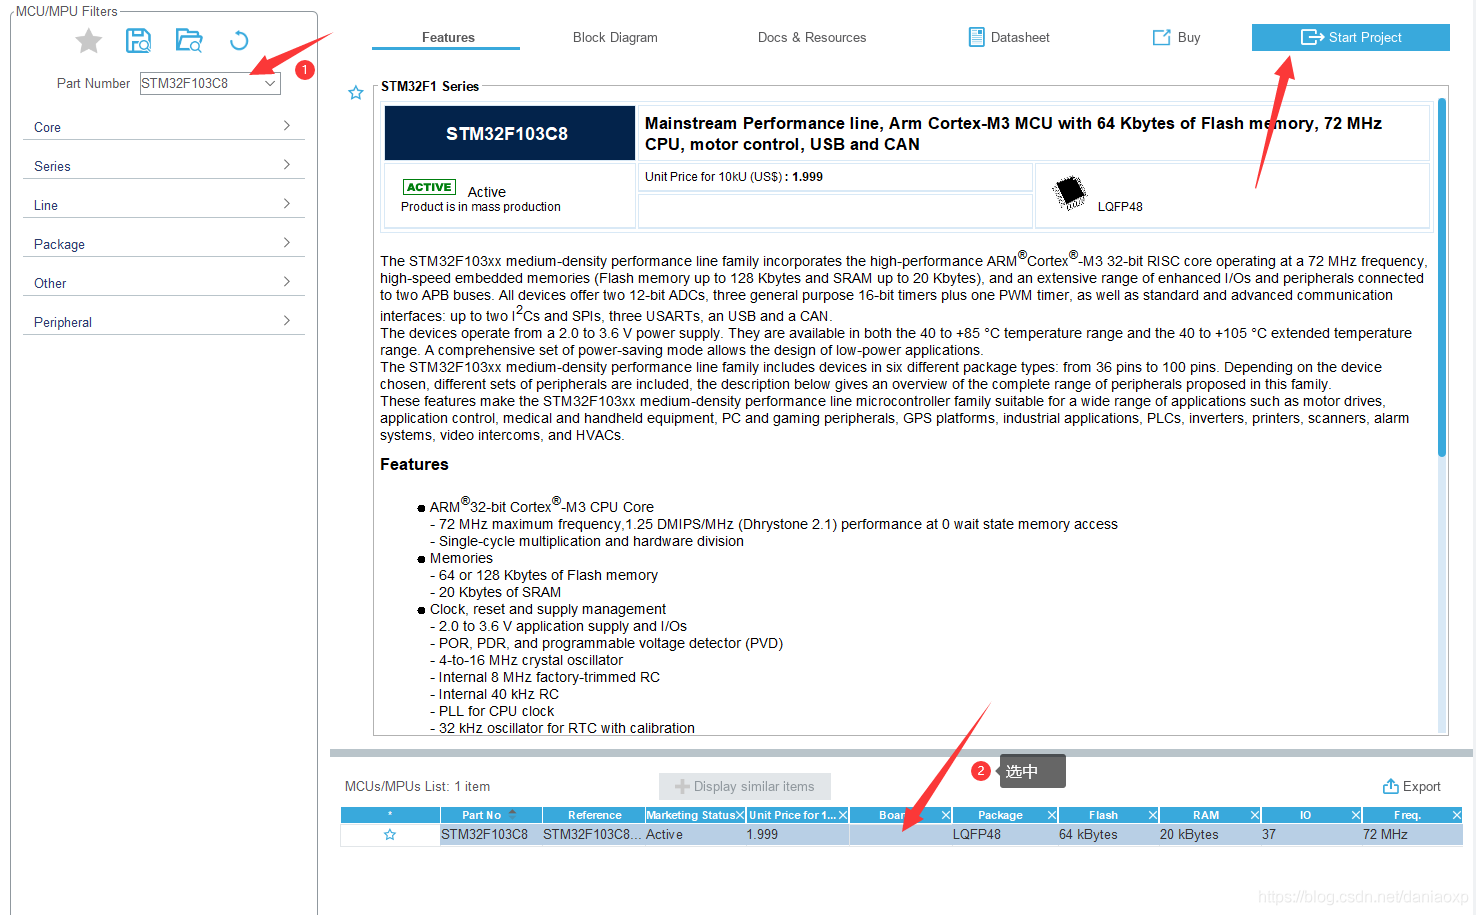
Task: Switch to the Block Diagram tab
Action: [x=615, y=38]
